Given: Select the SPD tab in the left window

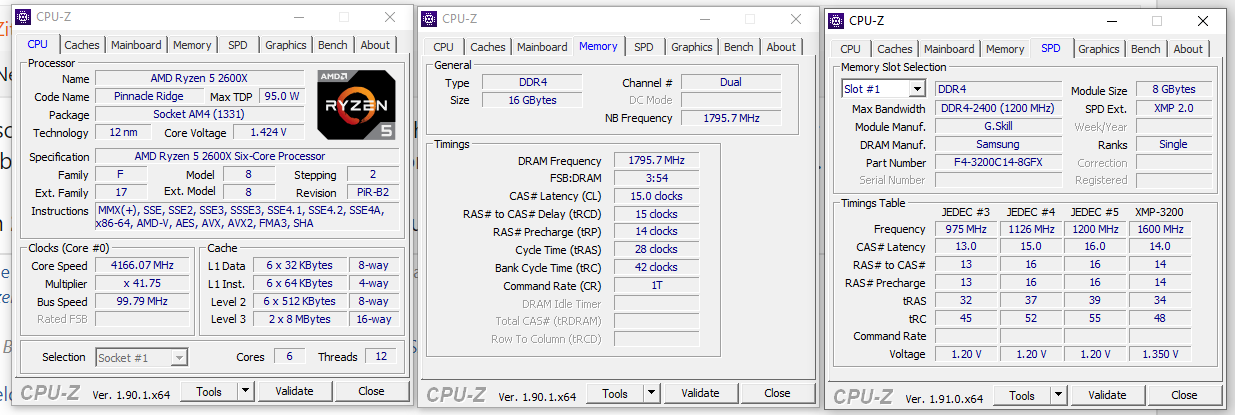Looking at the screenshot, I should click(x=237, y=45).
